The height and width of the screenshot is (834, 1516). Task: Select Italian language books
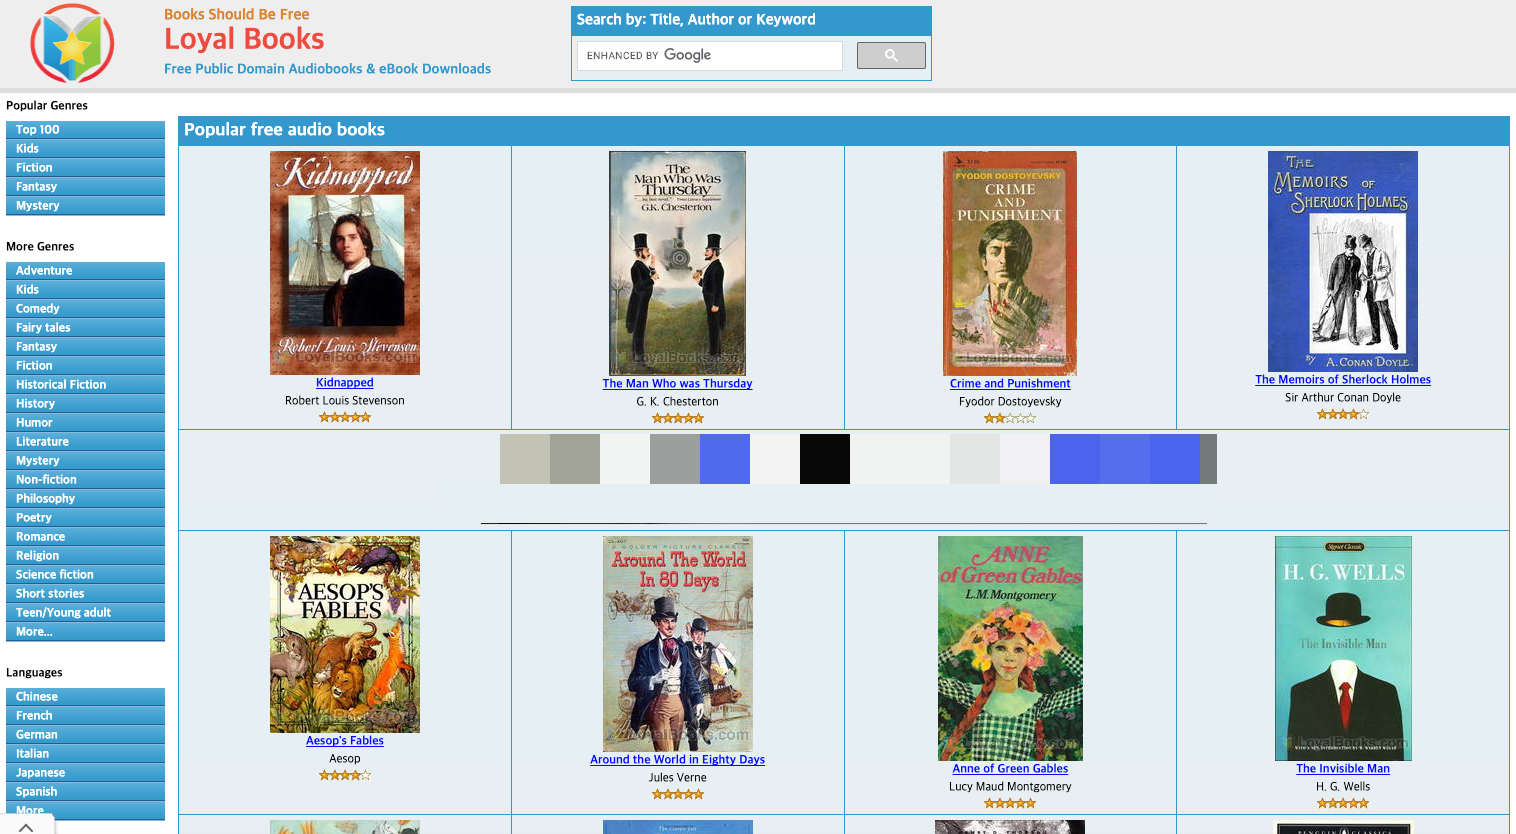[x=85, y=754]
